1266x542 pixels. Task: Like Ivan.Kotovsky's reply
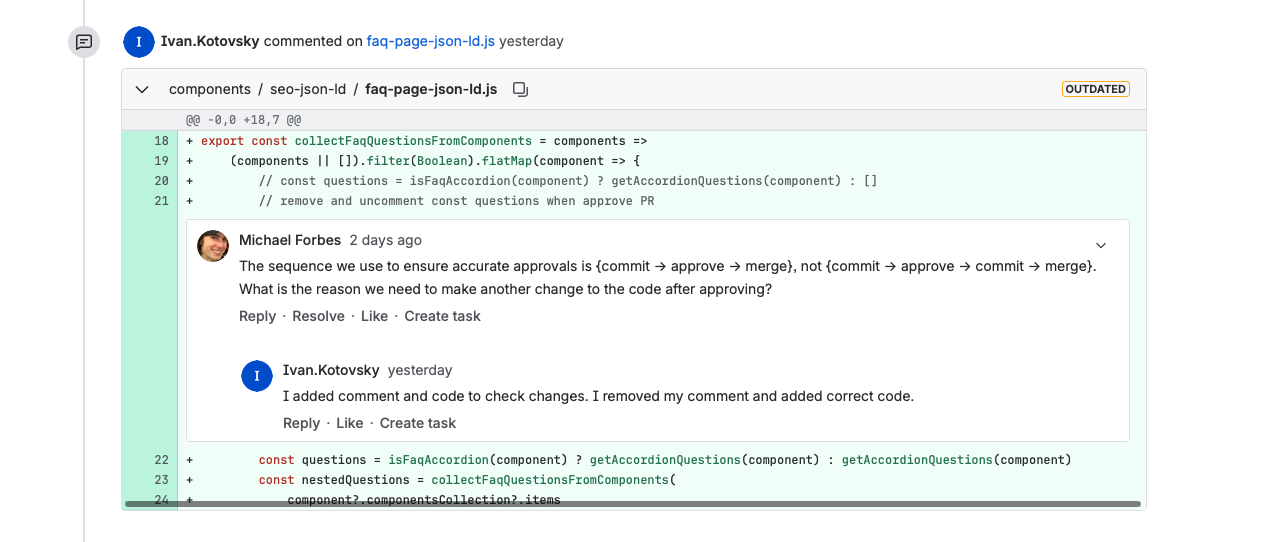[x=350, y=423]
